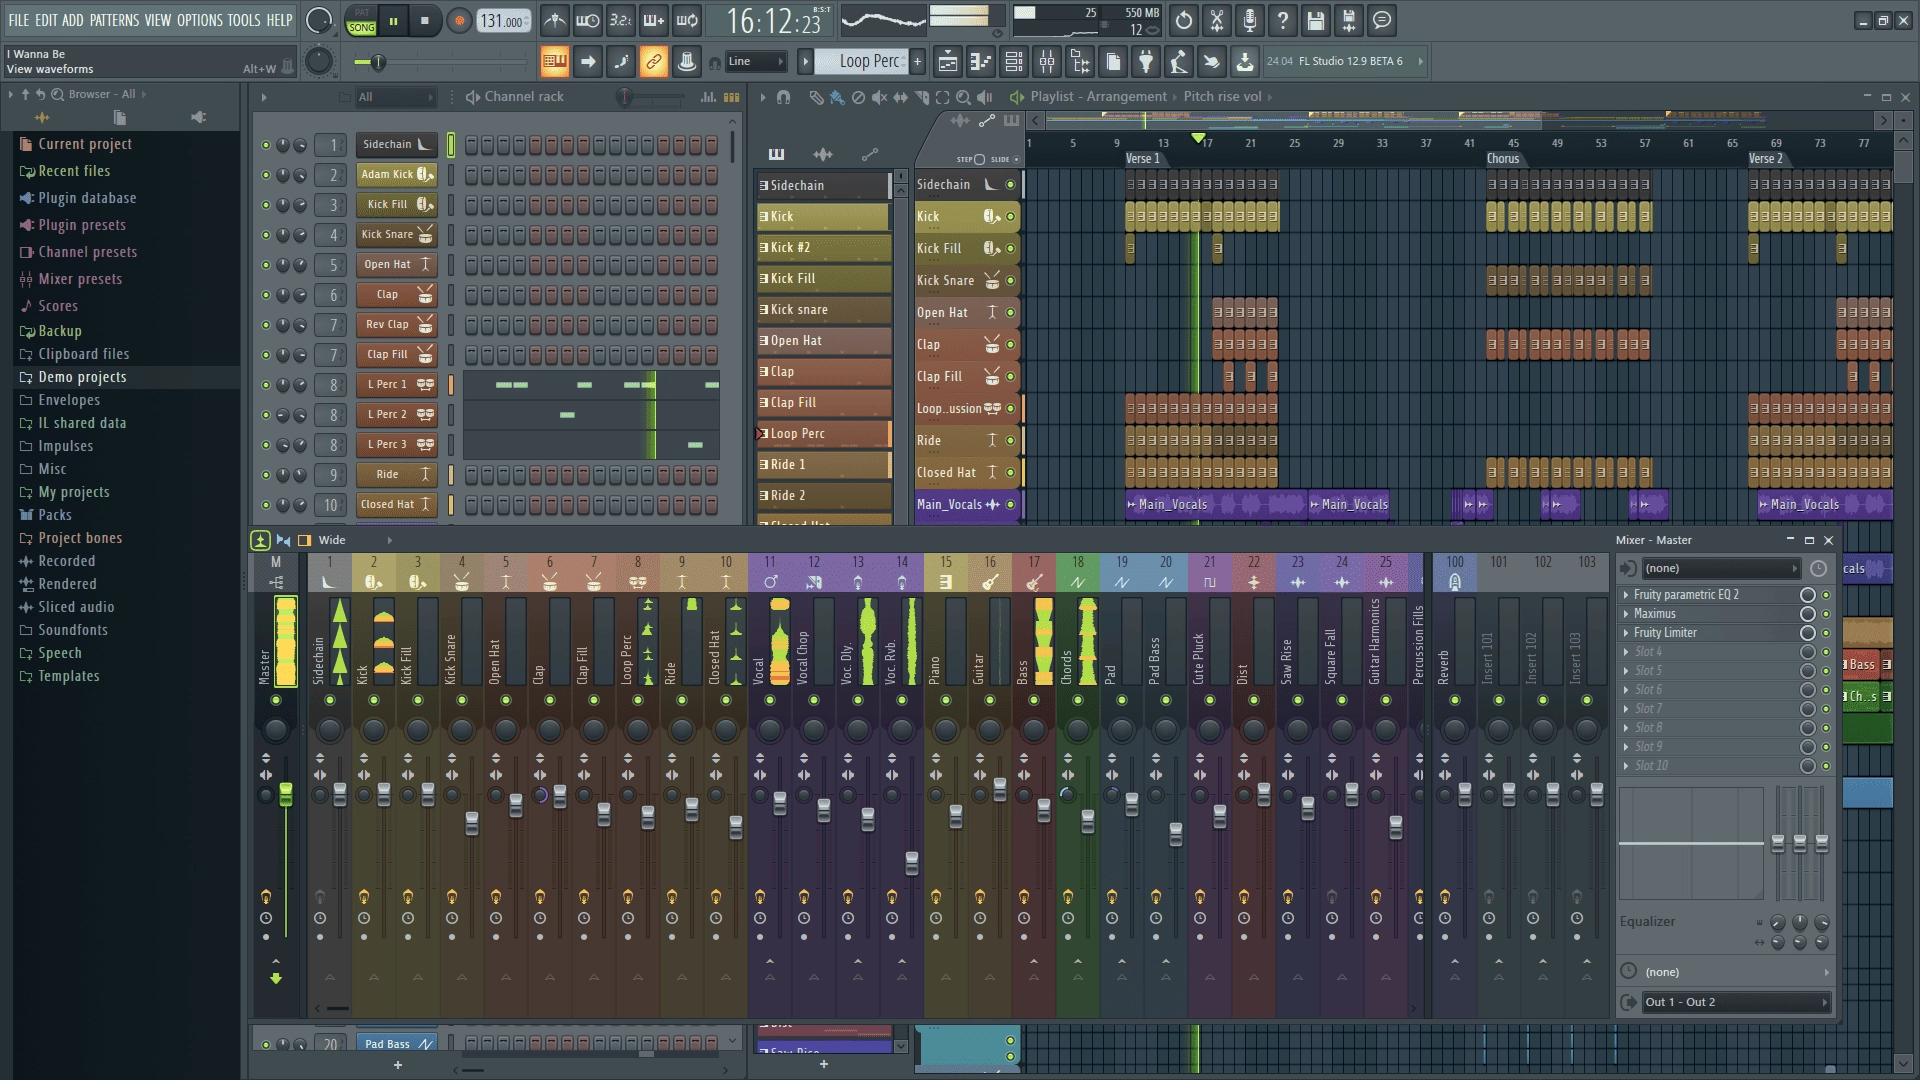
Task: Open the OPTIONS menu
Action: (200, 20)
